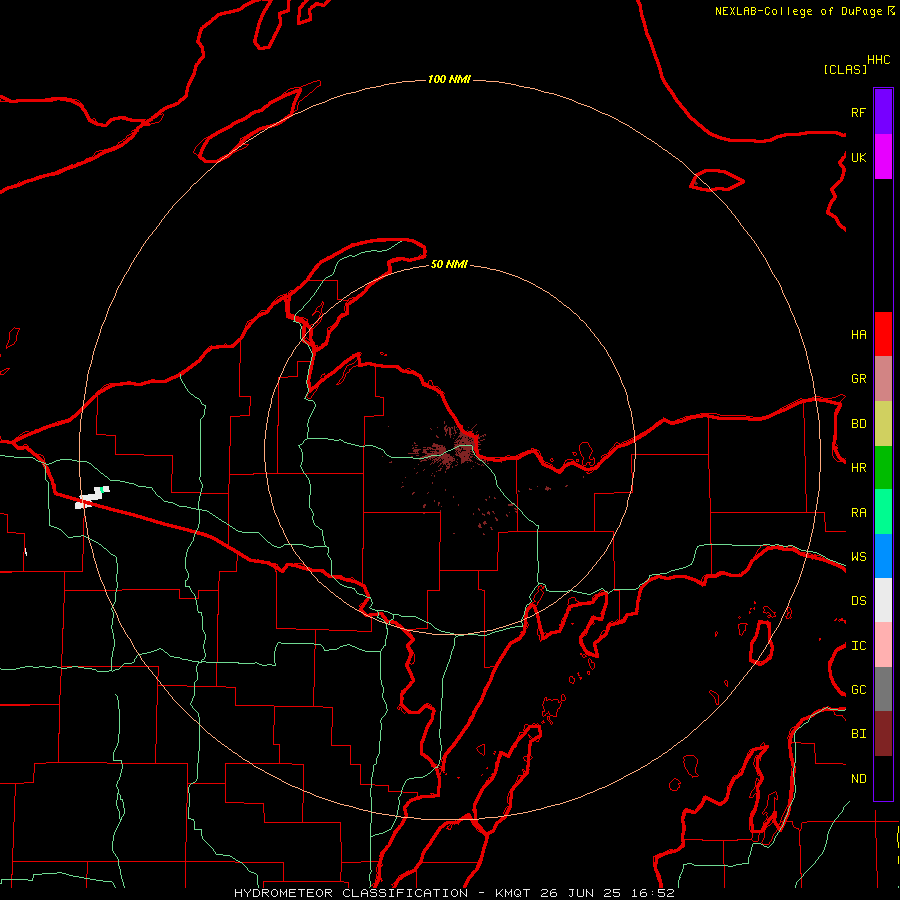Click the KMQT radar site identifier

pos(513,893)
